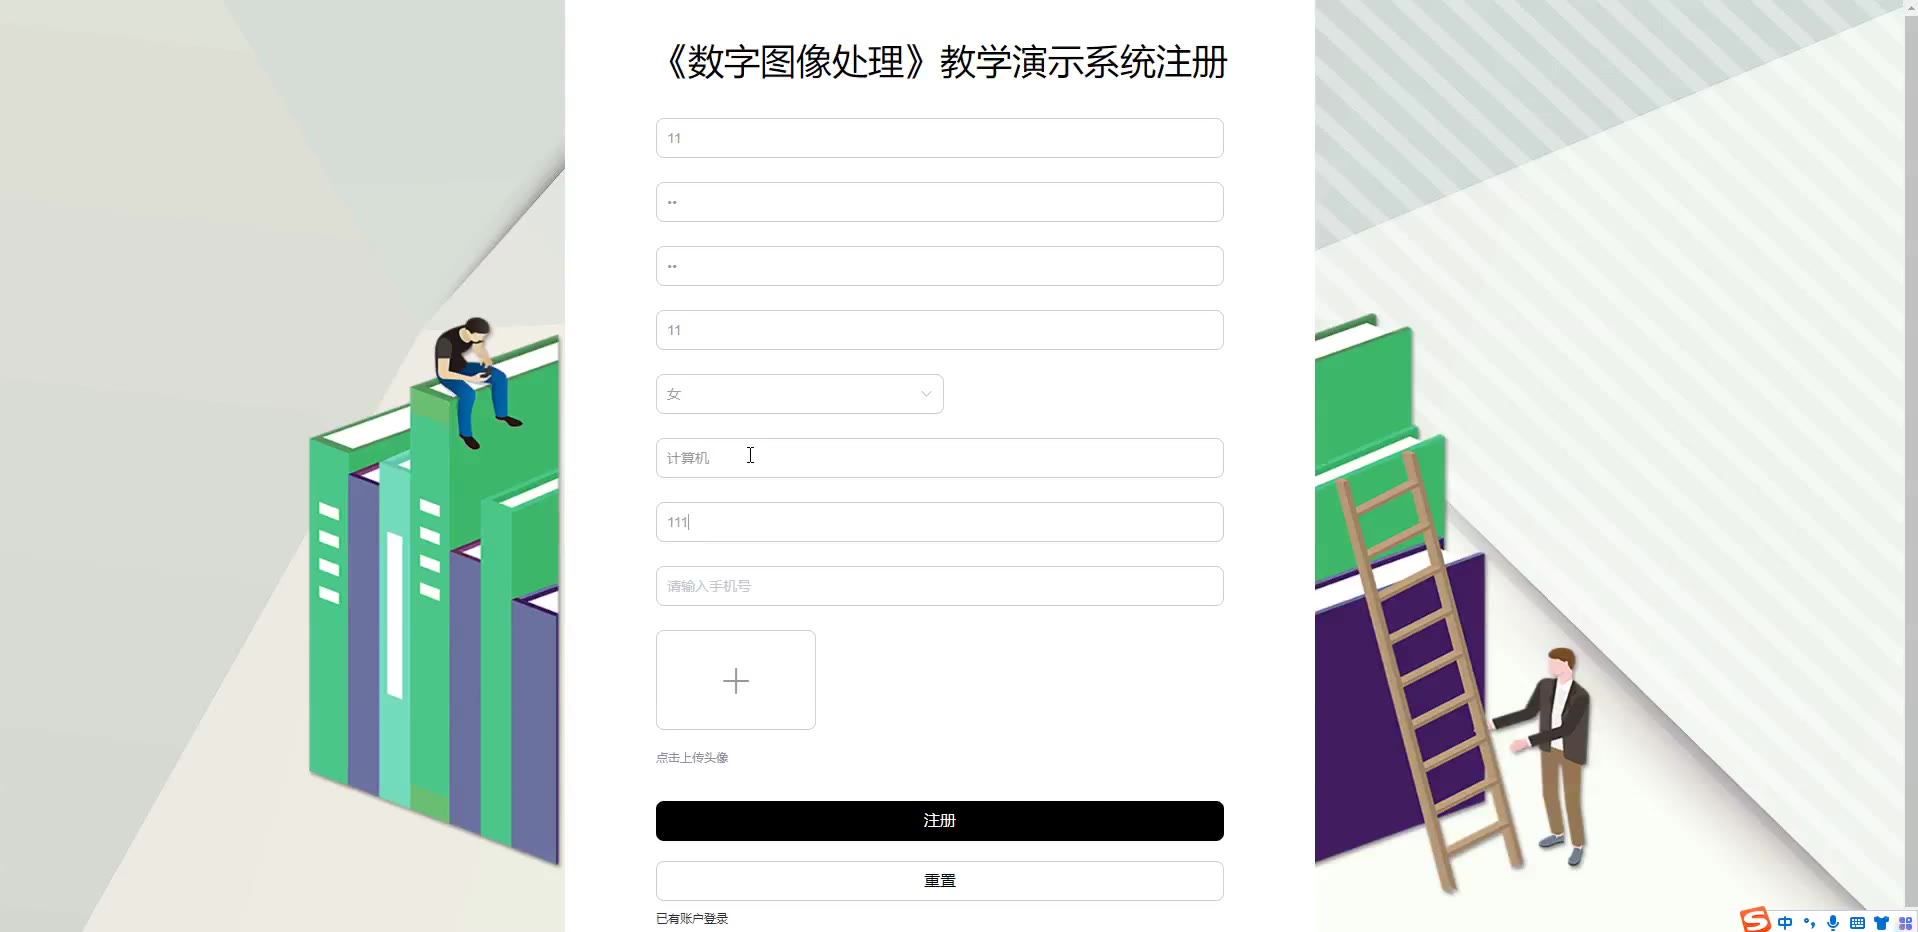
Task: Expand the gender dropdown showing 女
Action: (799, 394)
